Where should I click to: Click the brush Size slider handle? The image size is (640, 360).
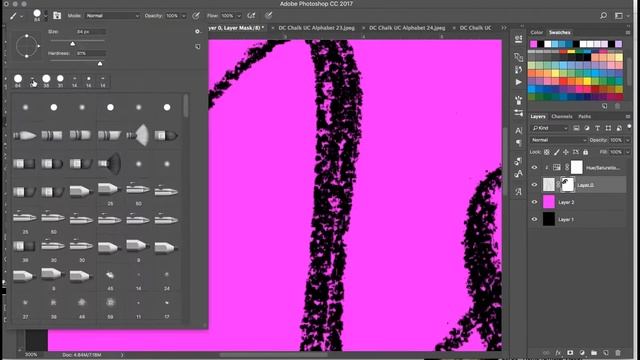point(73,43)
